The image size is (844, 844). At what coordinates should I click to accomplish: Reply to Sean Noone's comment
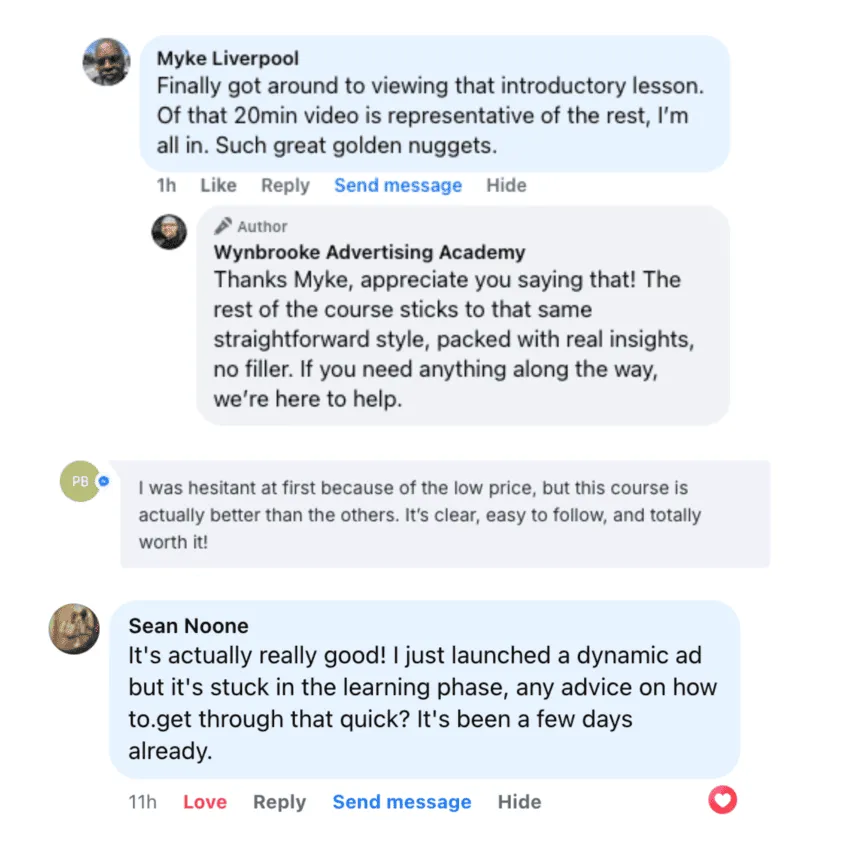point(279,802)
